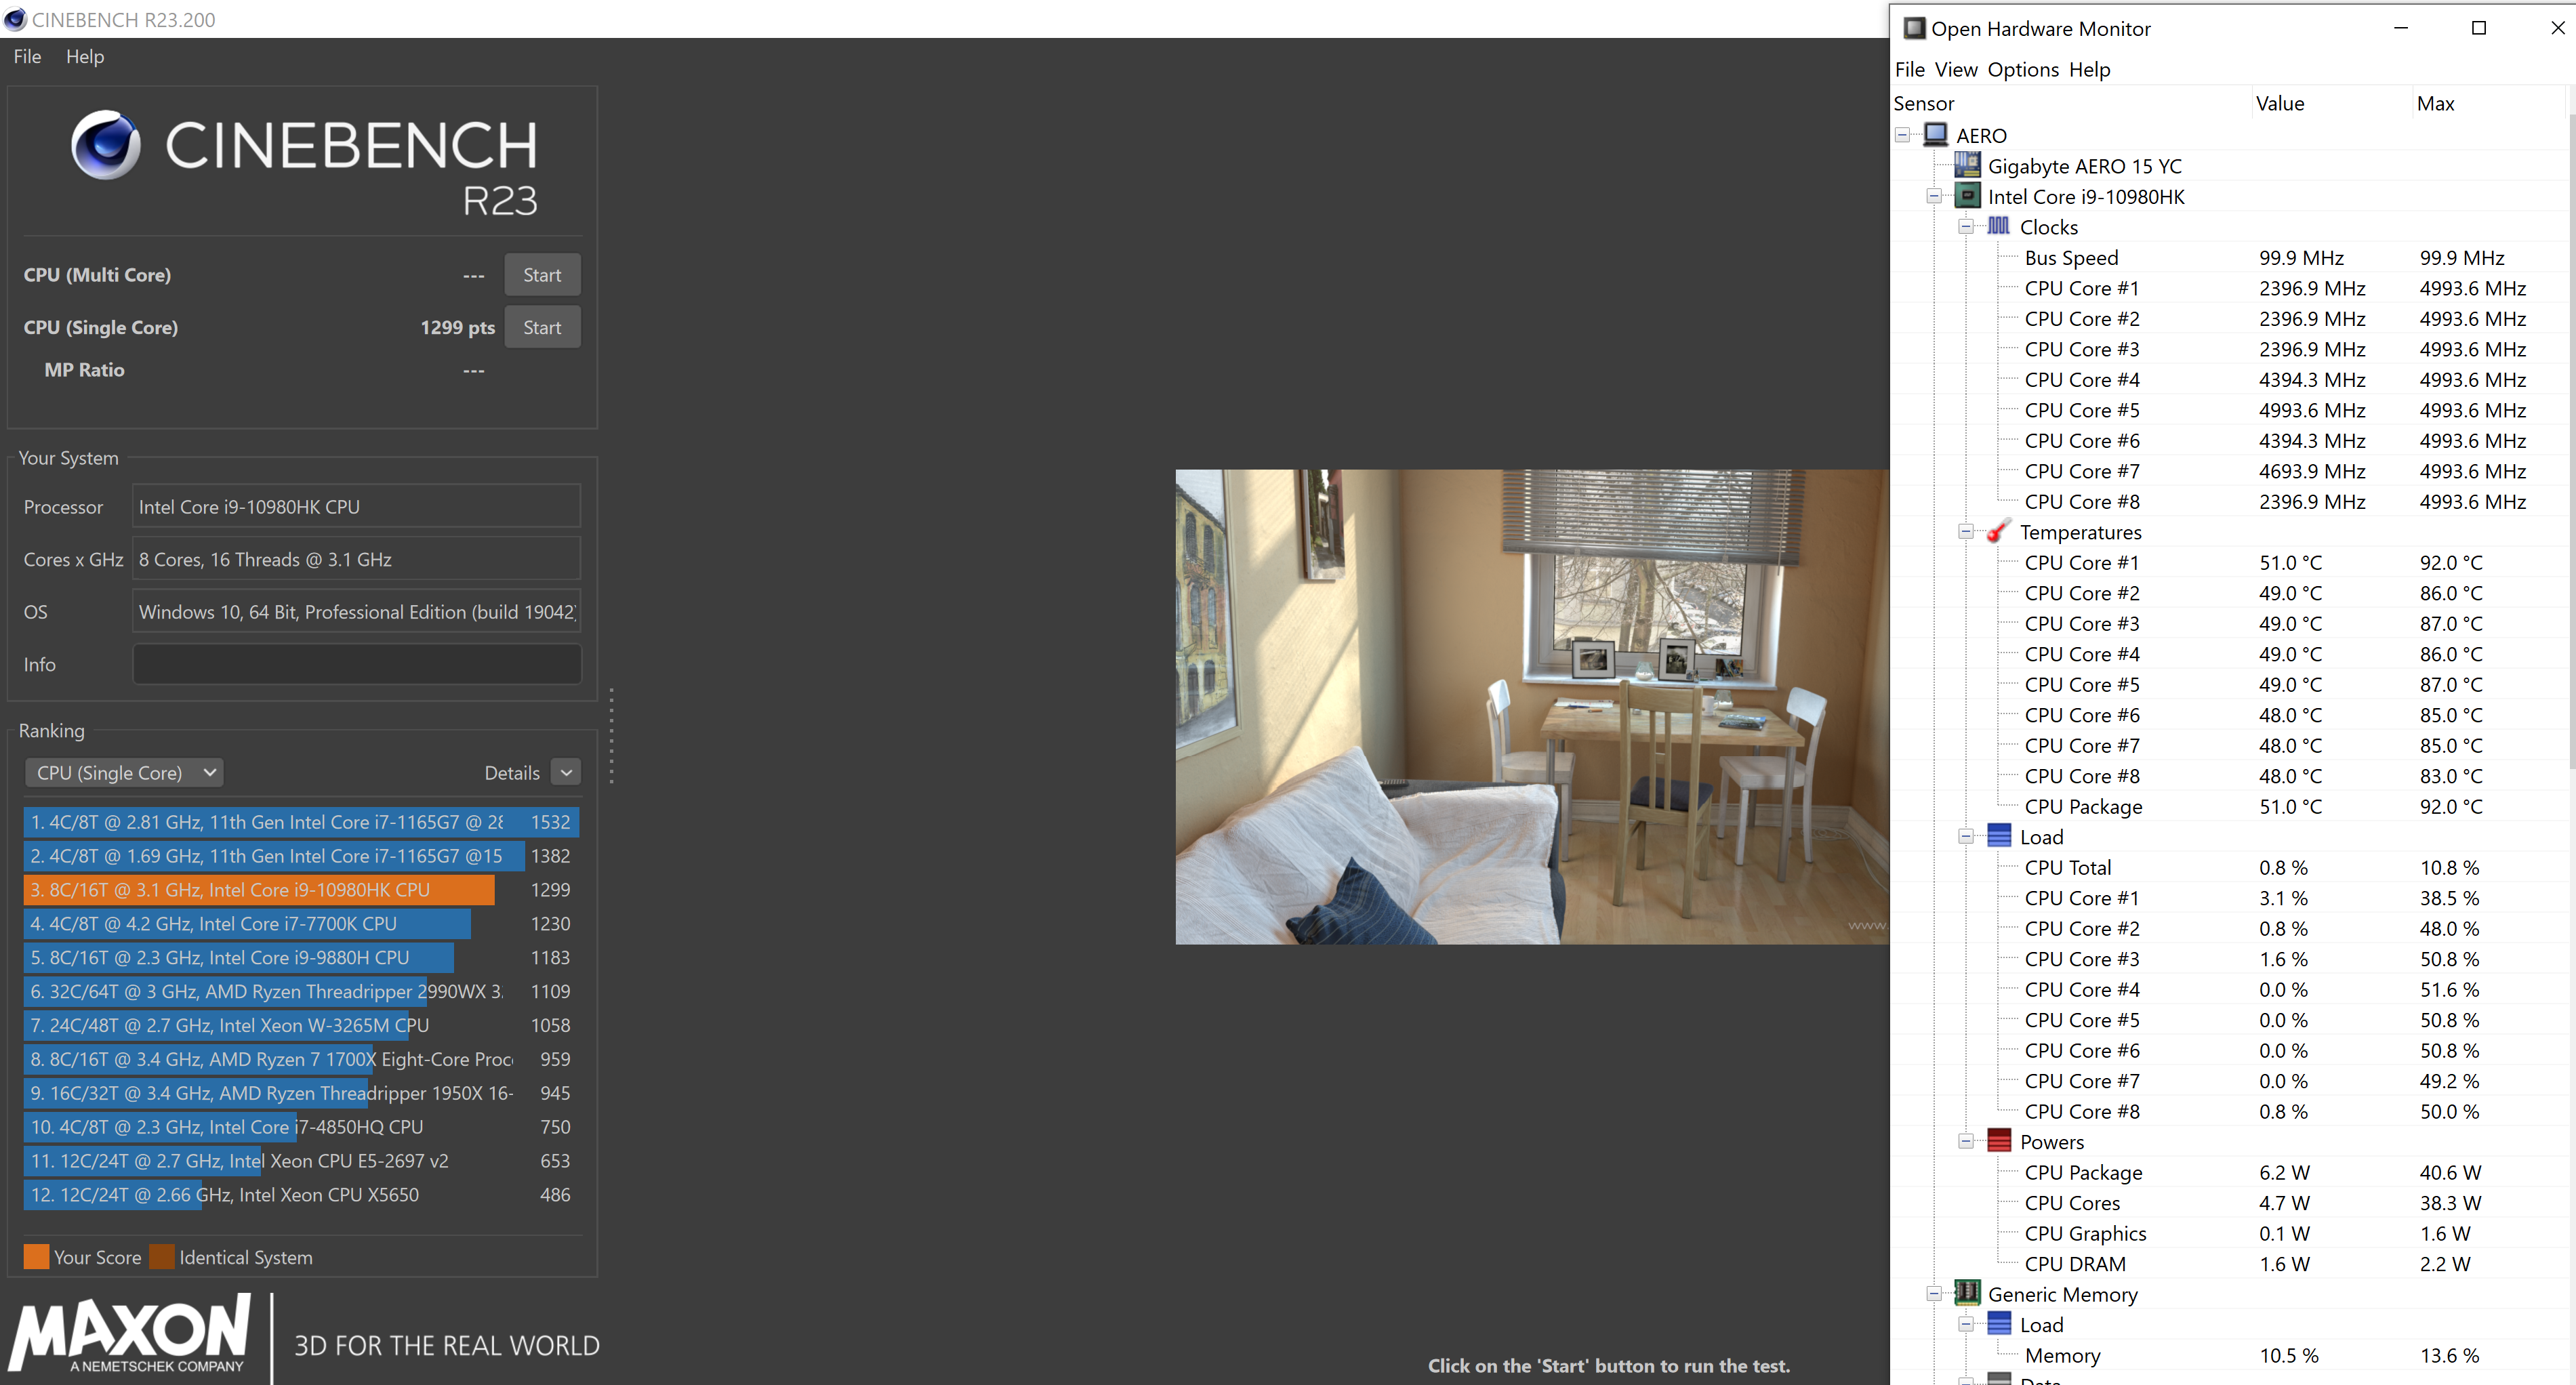Open the CPU (Single Core) ranking dropdown

(x=124, y=772)
